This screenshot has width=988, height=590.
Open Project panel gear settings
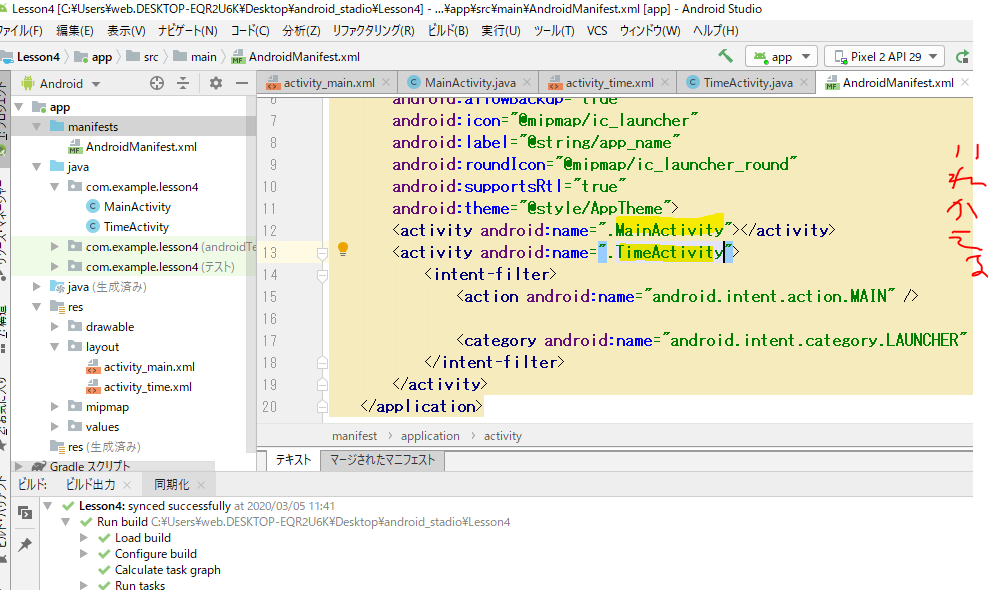pos(215,83)
